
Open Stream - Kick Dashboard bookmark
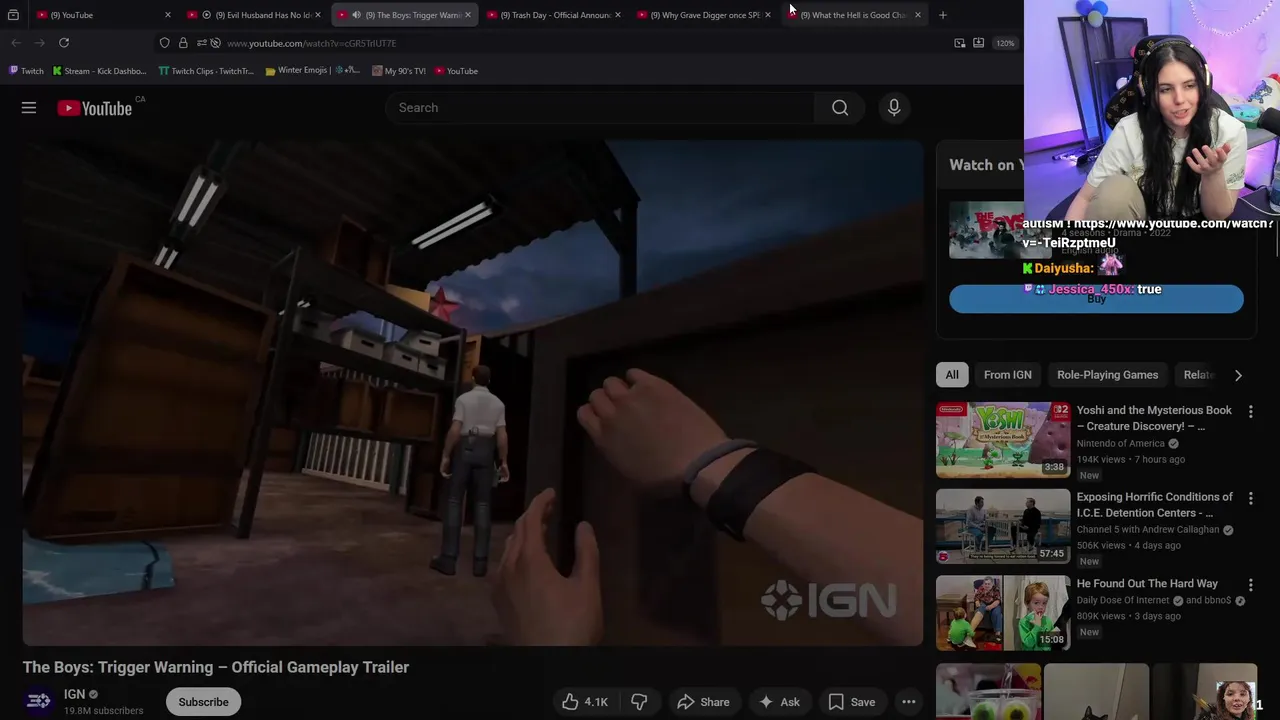(99, 71)
